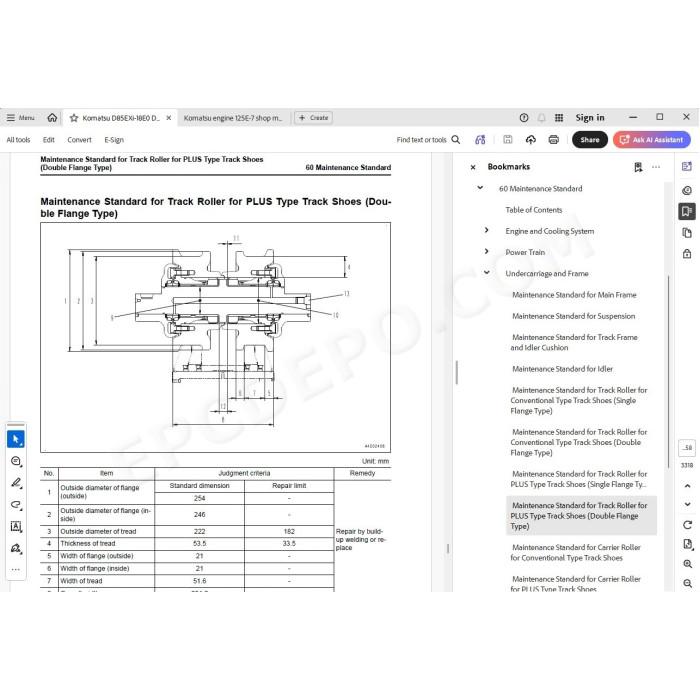Close the Bookmarks panel
Viewport: 700px width, 700px height.
pyautogui.click(x=473, y=167)
